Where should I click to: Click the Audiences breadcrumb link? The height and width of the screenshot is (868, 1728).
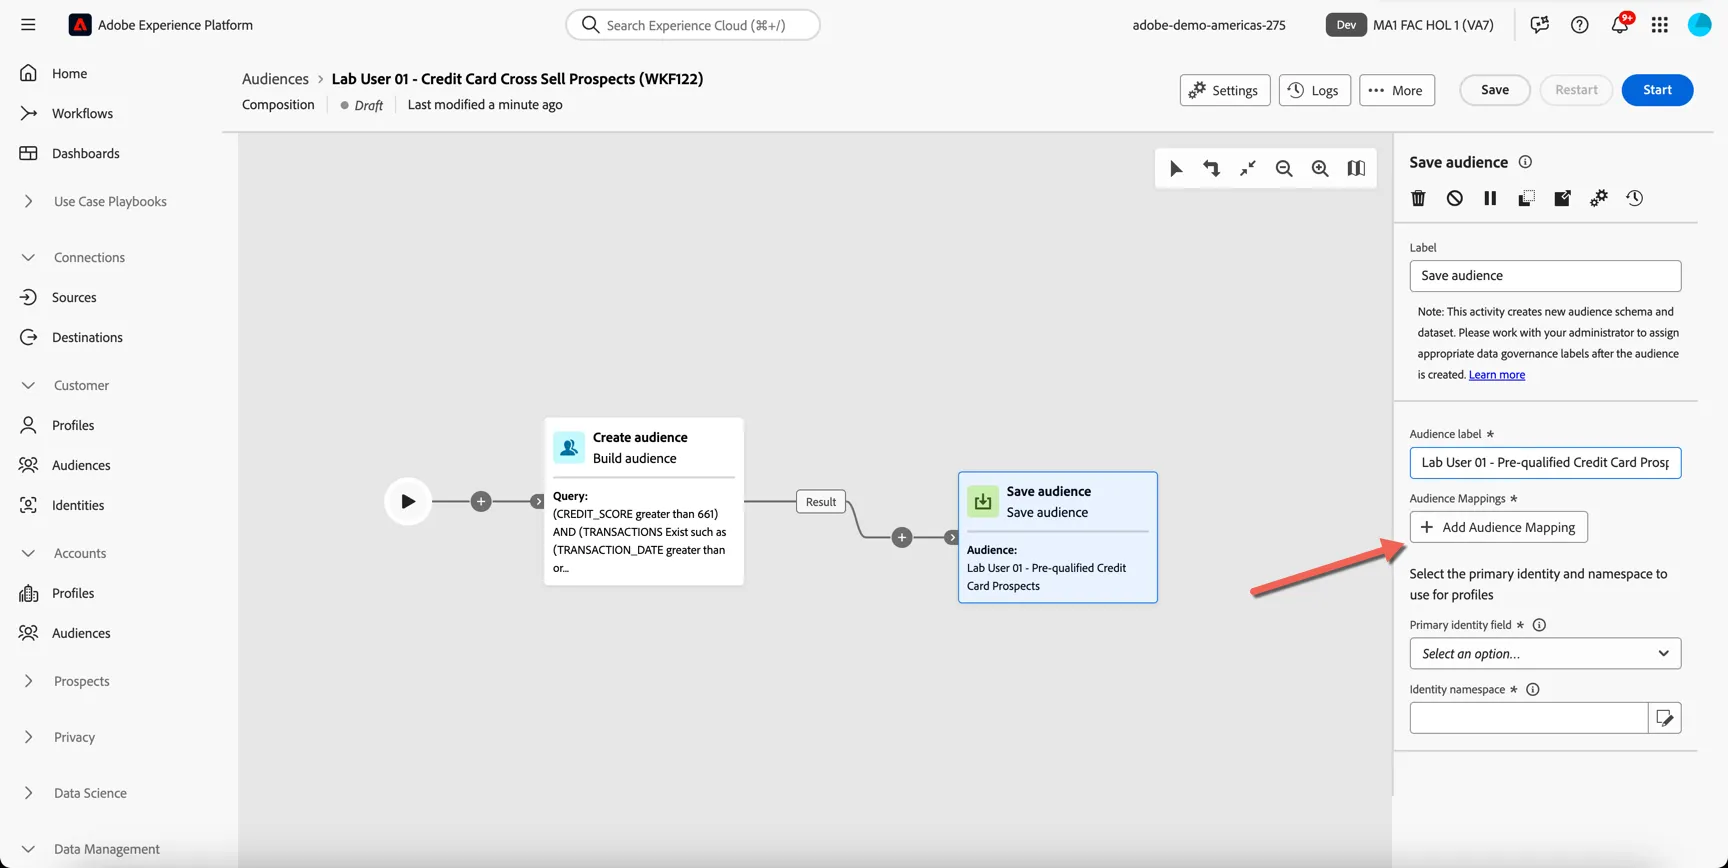click(275, 79)
